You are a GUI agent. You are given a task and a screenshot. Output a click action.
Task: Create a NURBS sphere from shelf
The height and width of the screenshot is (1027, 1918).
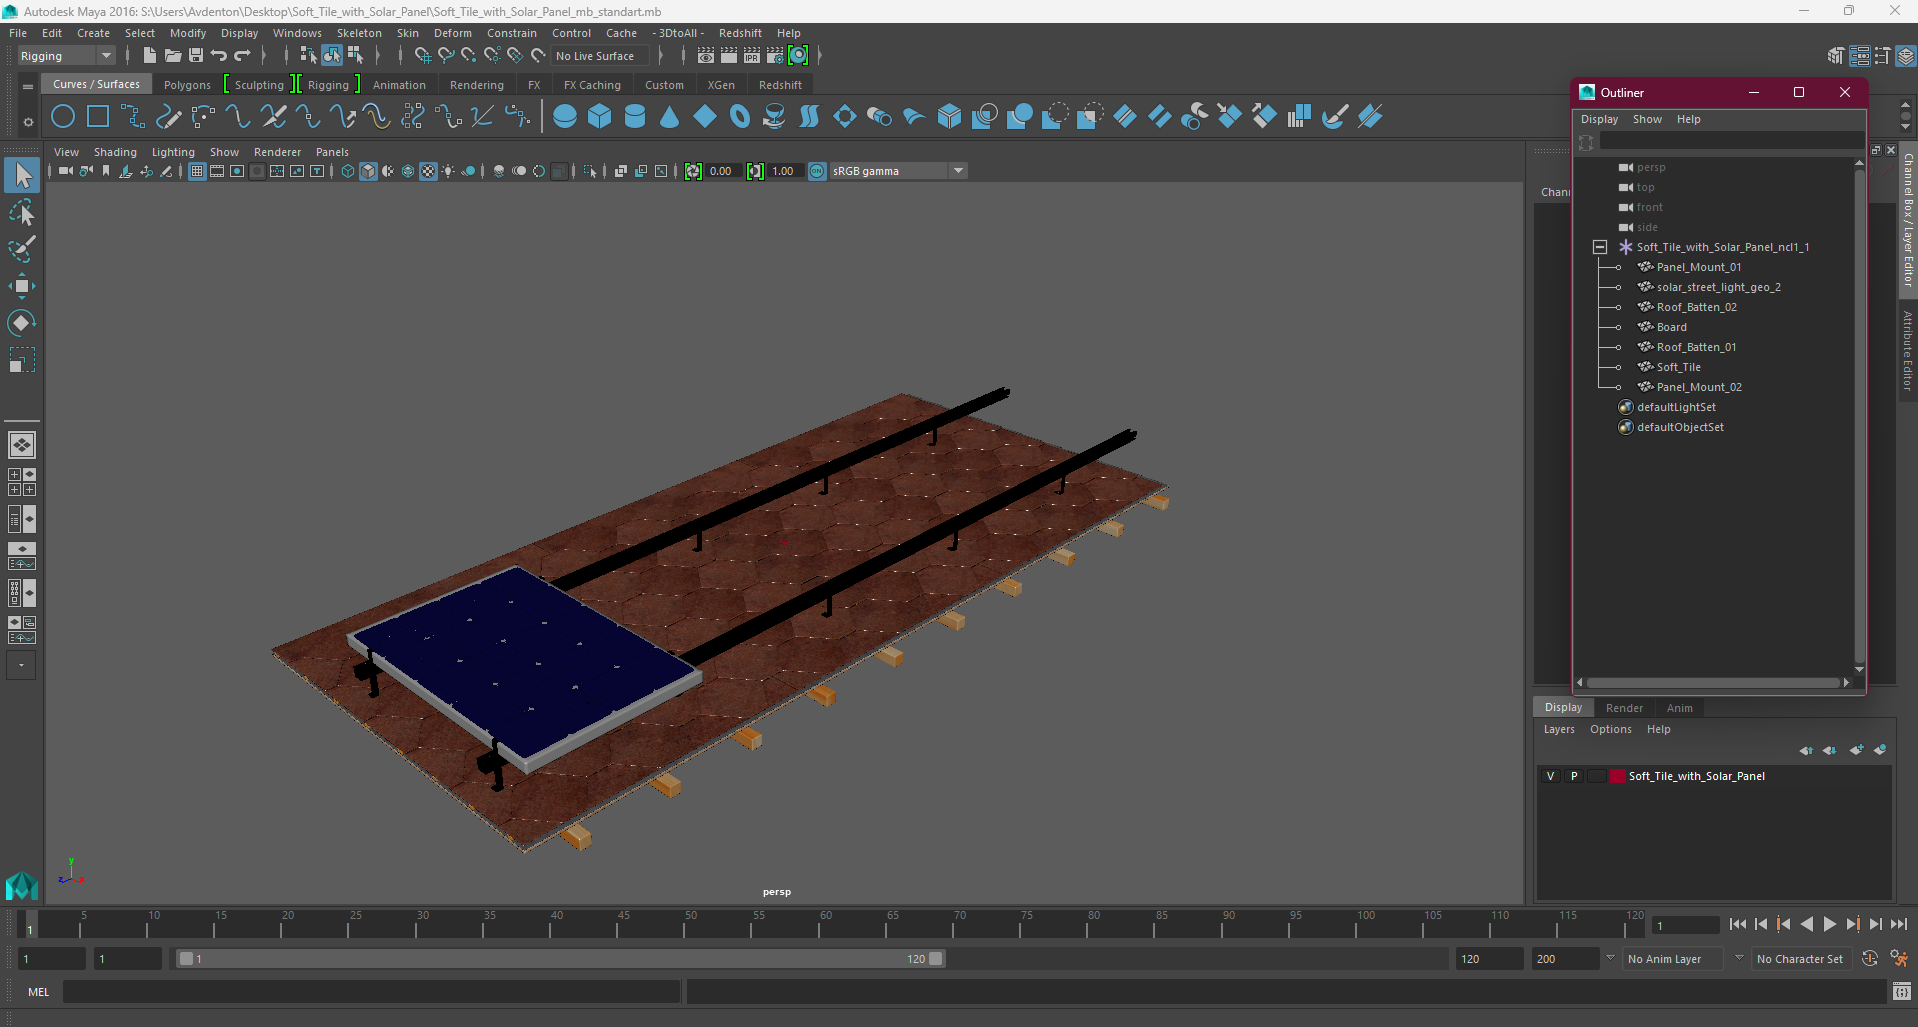(565, 117)
